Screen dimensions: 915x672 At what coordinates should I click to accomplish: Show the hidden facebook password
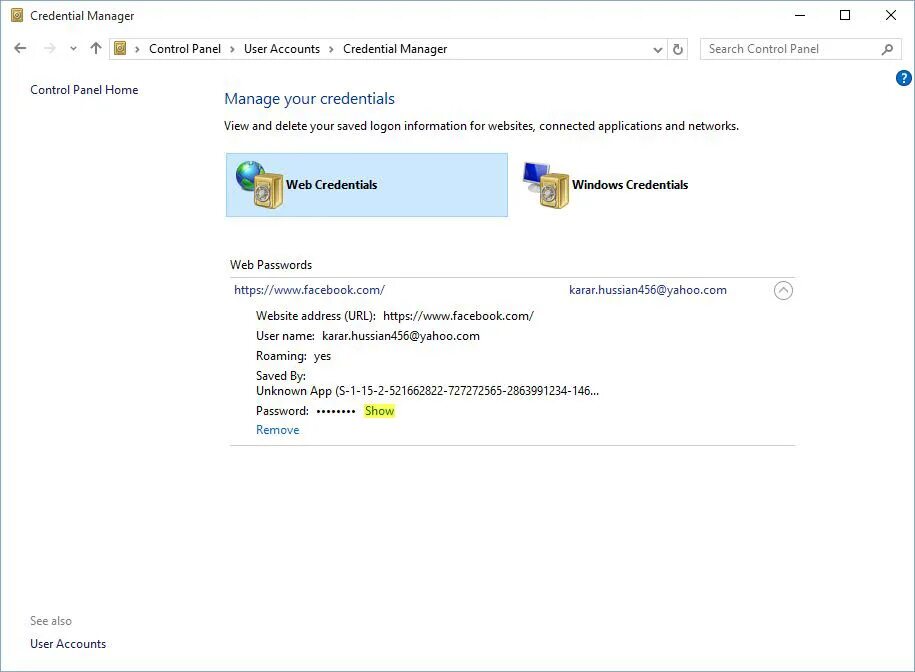point(379,410)
